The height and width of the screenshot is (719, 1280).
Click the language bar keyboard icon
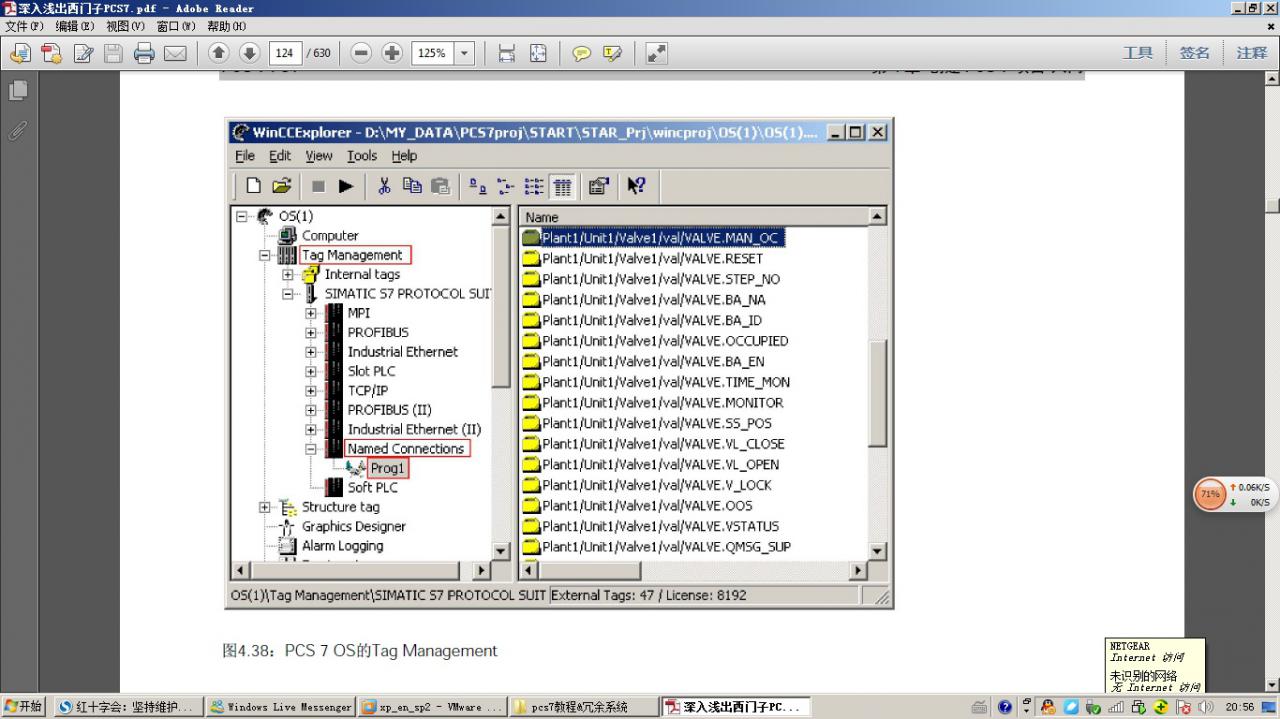point(979,707)
